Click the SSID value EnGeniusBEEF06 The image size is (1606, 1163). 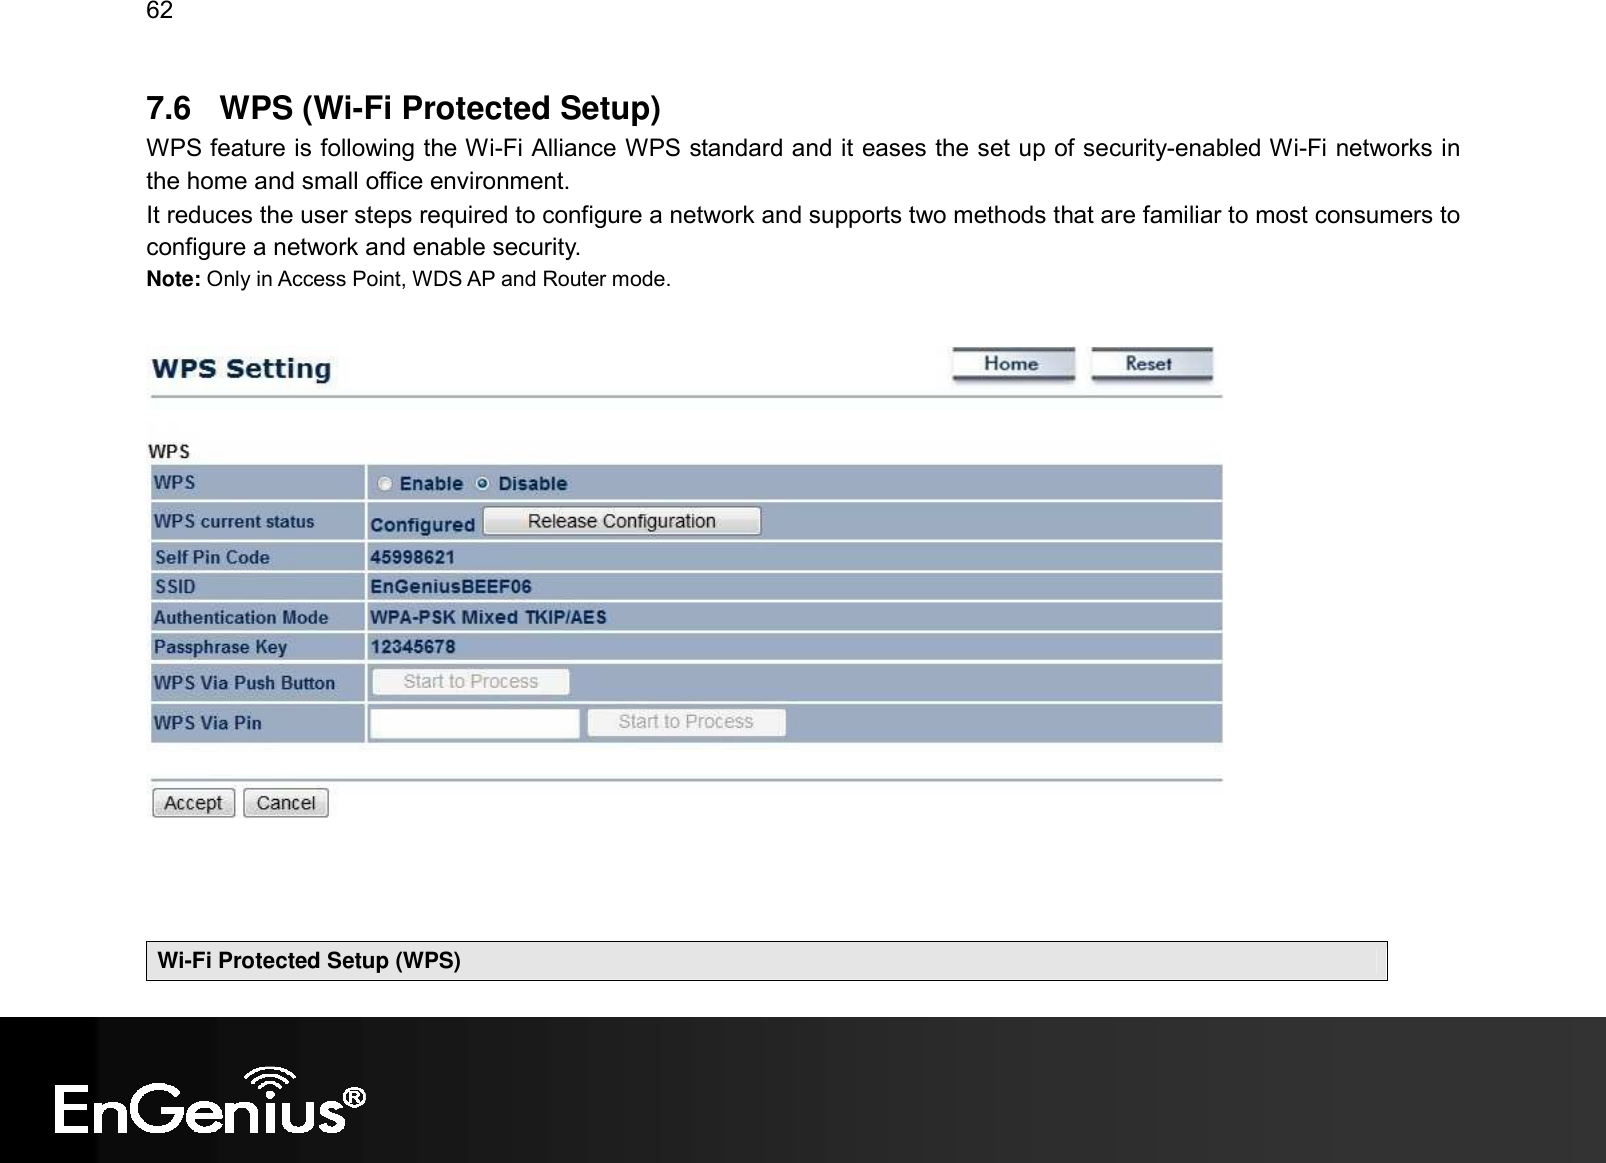click(x=451, y=587)
